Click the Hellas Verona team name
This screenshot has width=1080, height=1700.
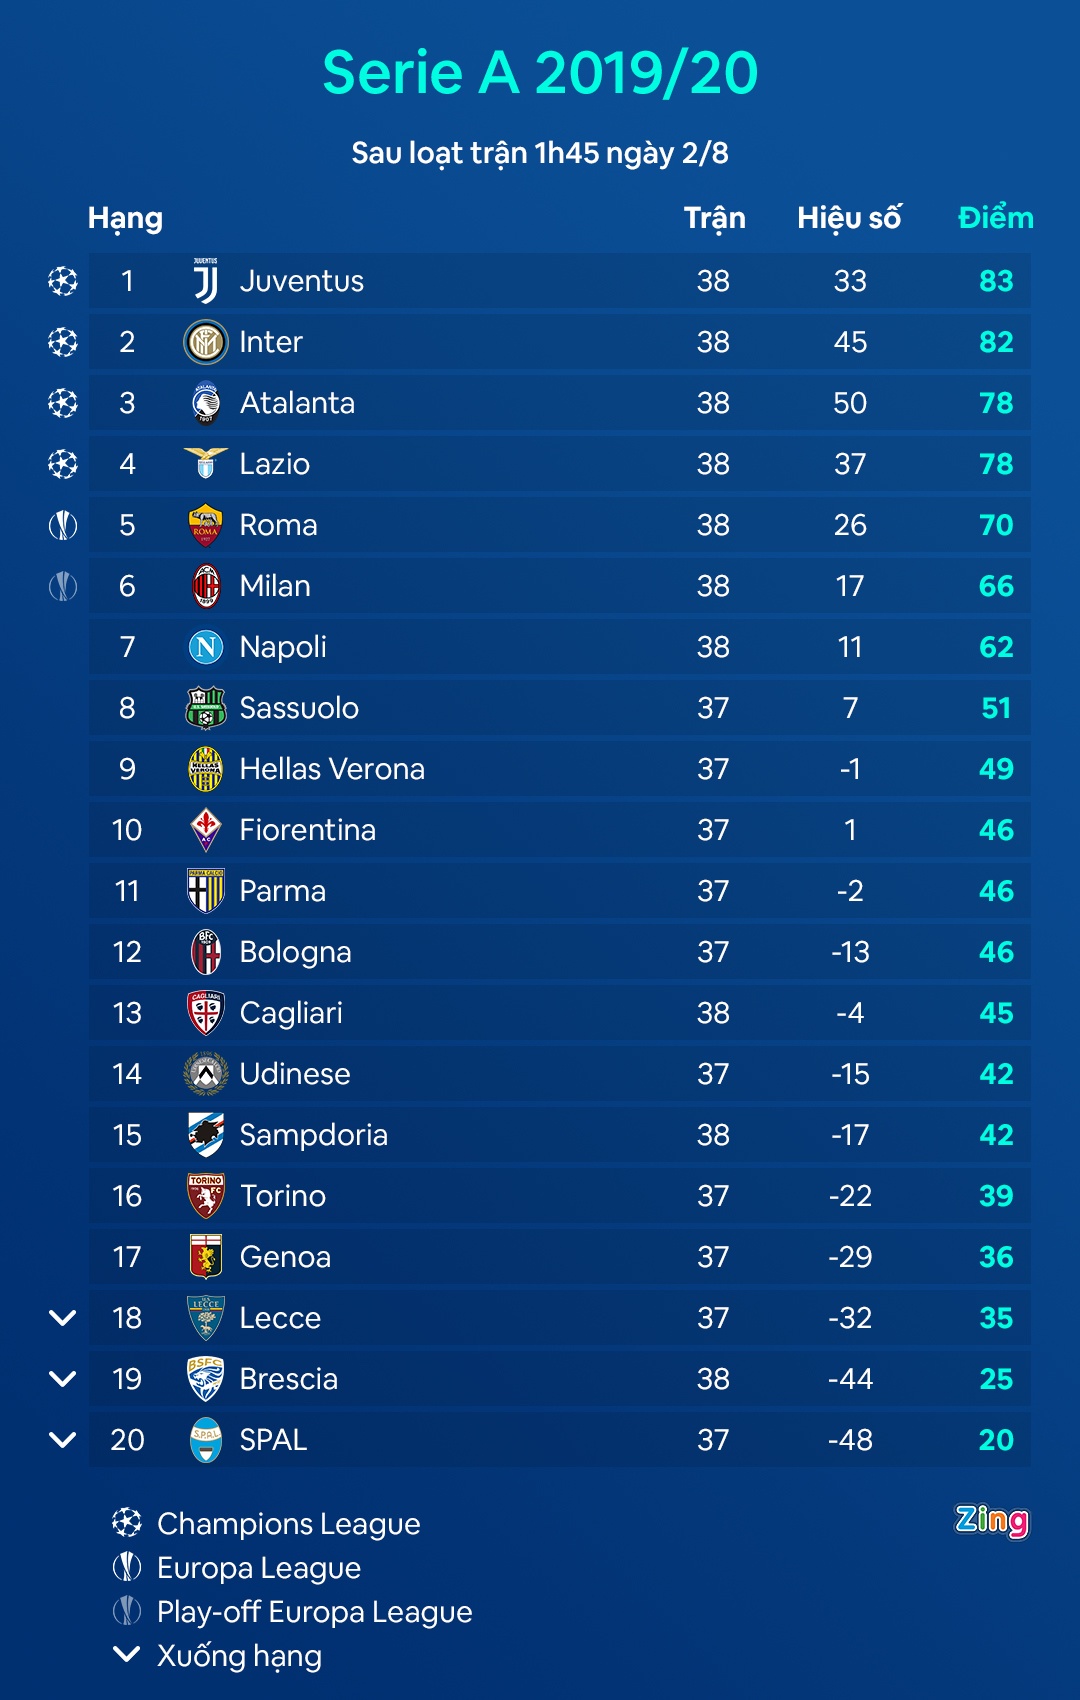point(332,769)
